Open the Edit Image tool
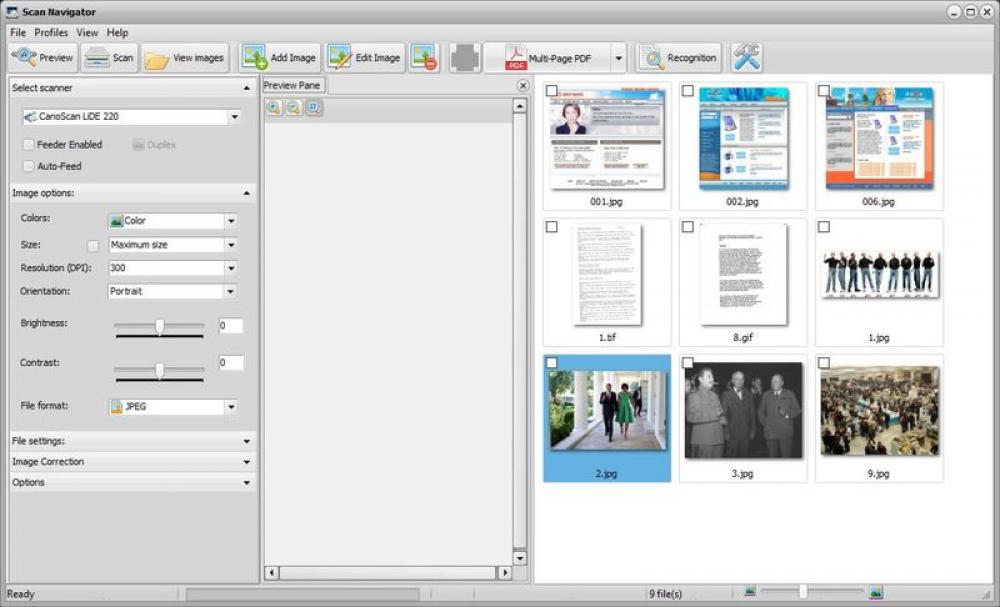 [365, 57]
